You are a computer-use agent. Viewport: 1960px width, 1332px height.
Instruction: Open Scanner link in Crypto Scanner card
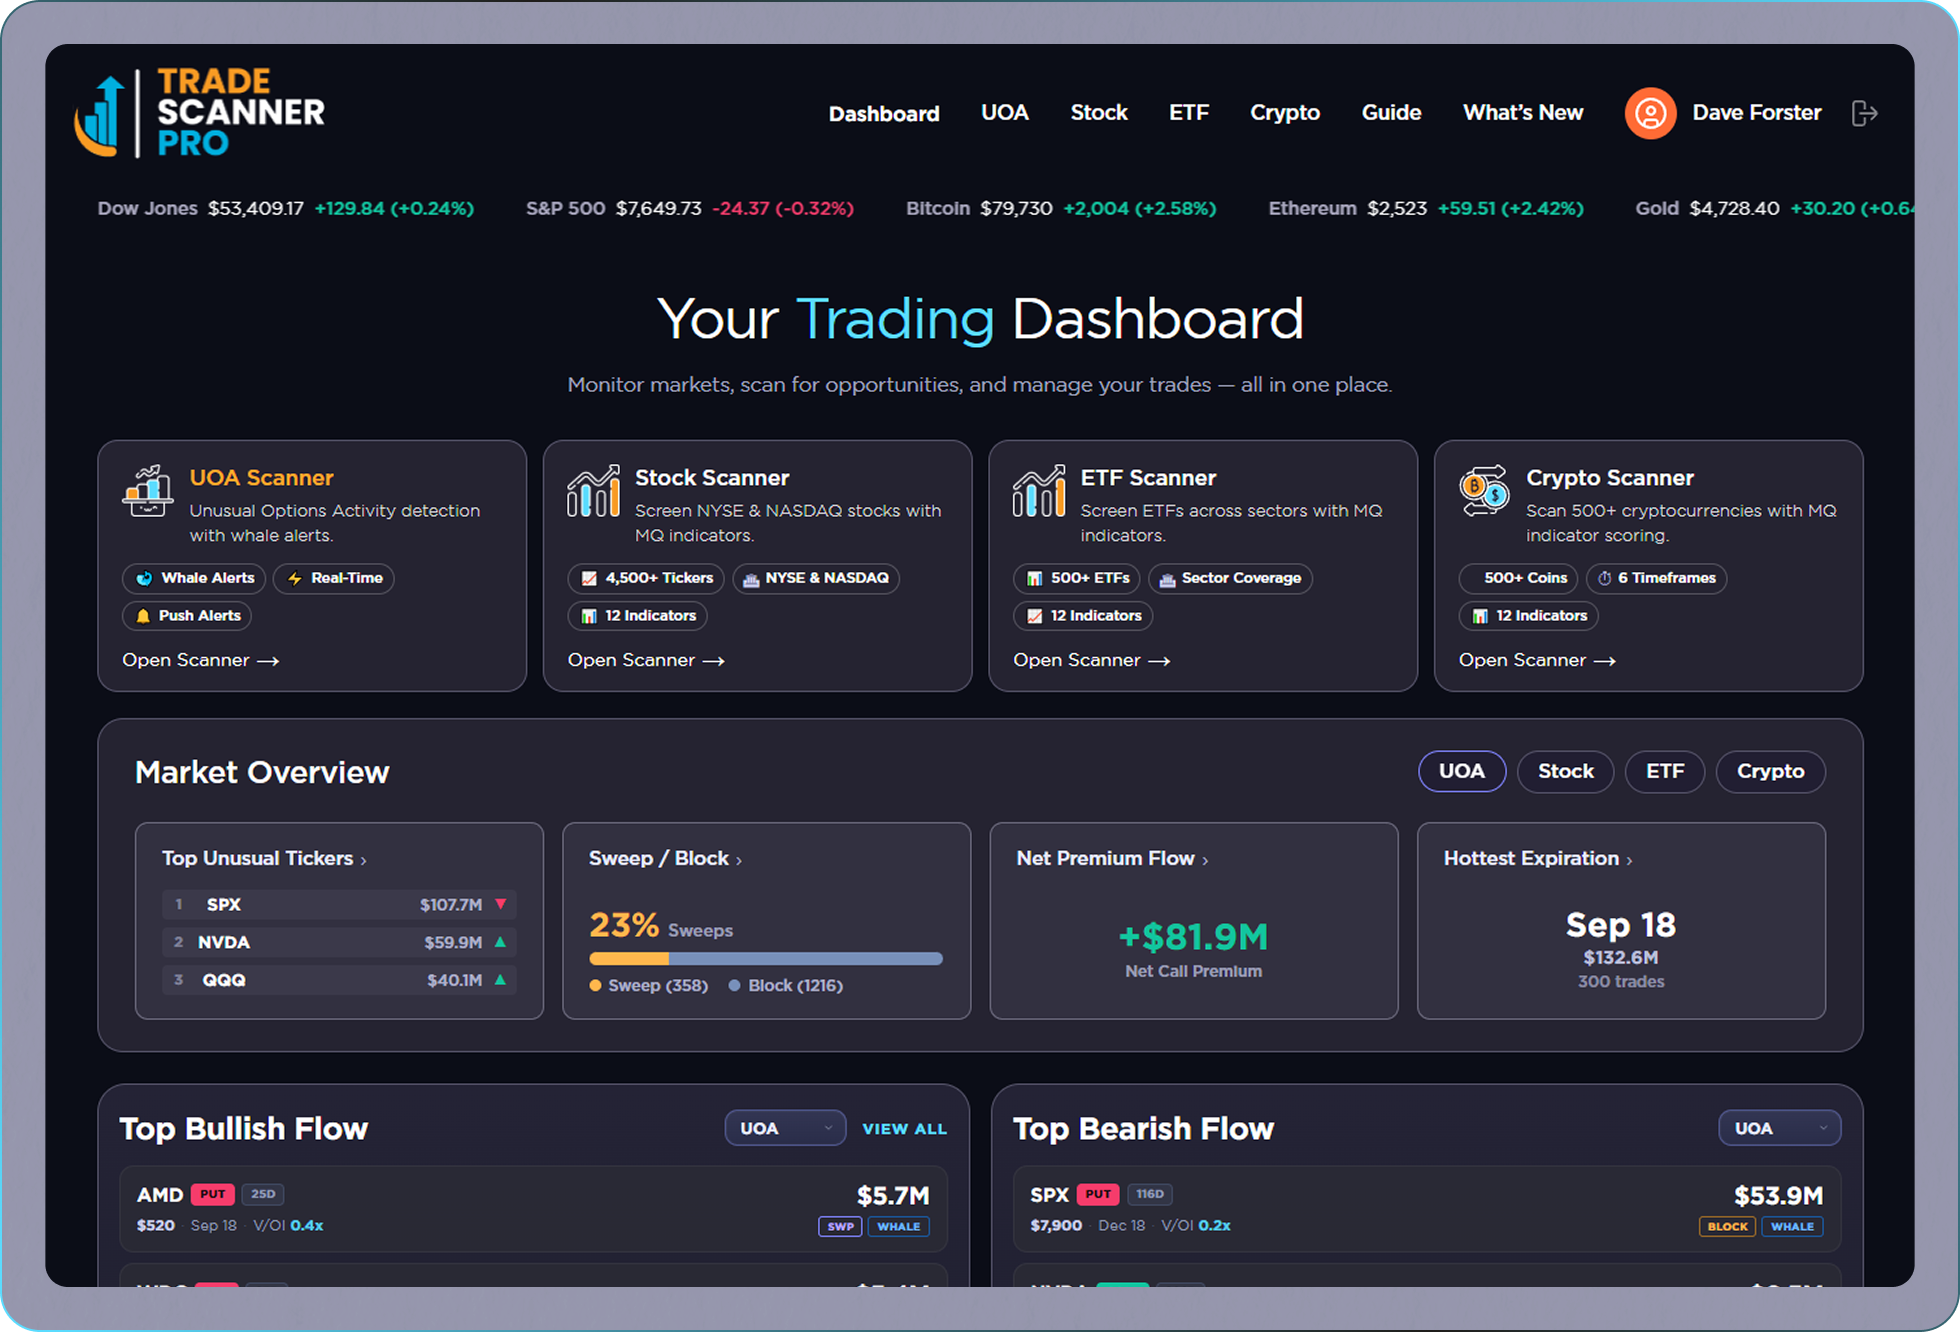(x=1537, y=660)
